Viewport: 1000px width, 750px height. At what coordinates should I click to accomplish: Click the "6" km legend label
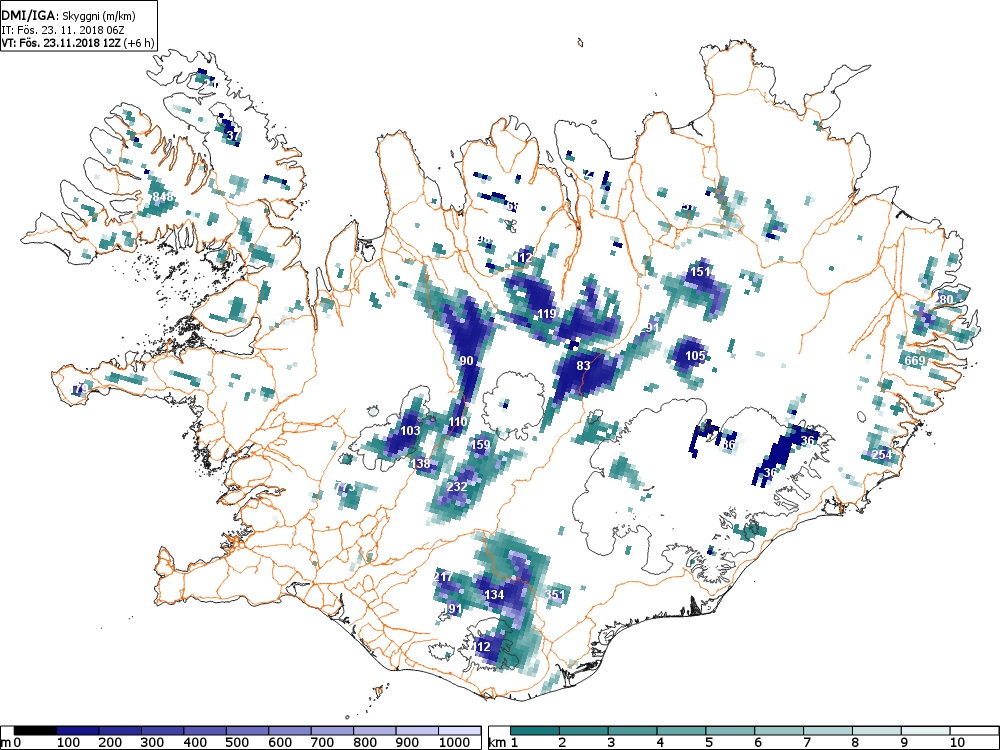pyautogui.click(x=758, y=743)
